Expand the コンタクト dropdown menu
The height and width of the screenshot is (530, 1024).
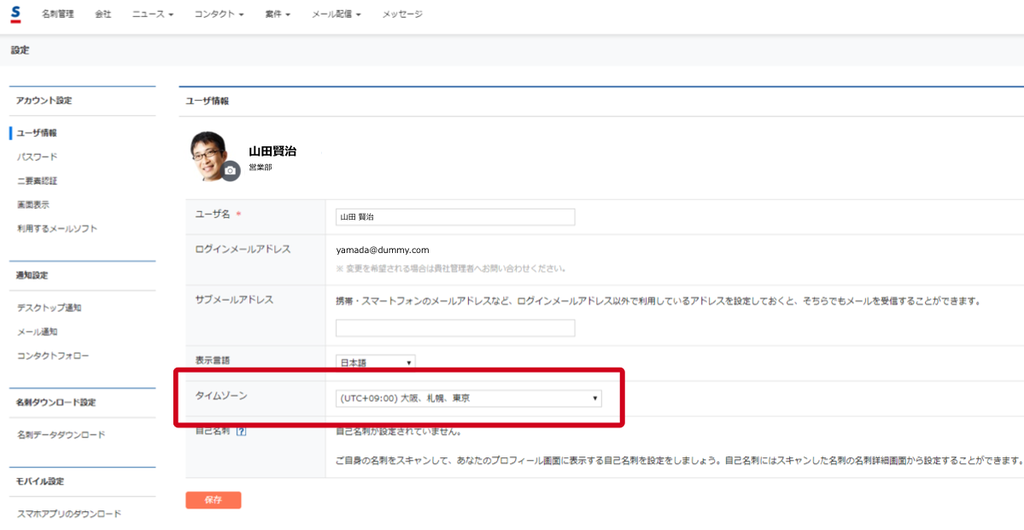(219, 14)
